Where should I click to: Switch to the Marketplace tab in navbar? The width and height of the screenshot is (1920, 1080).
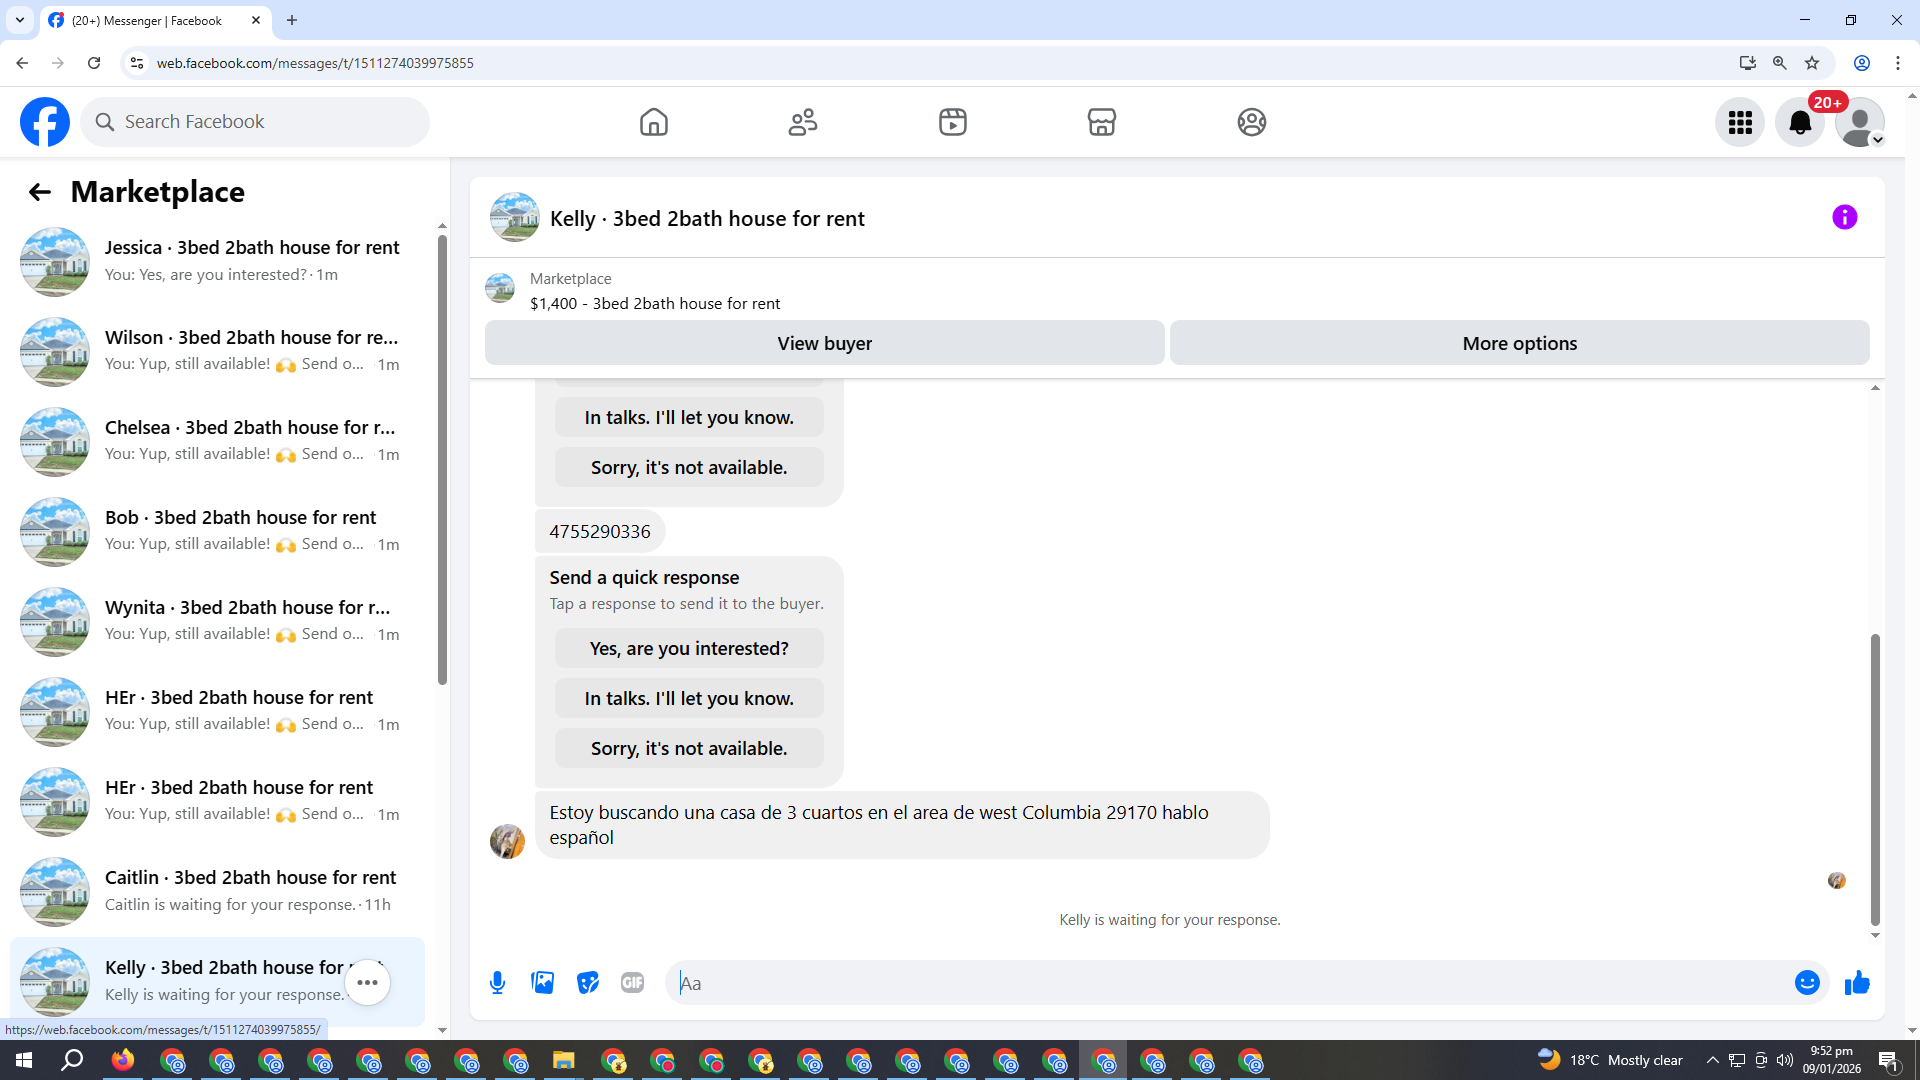click(1101, 122)
